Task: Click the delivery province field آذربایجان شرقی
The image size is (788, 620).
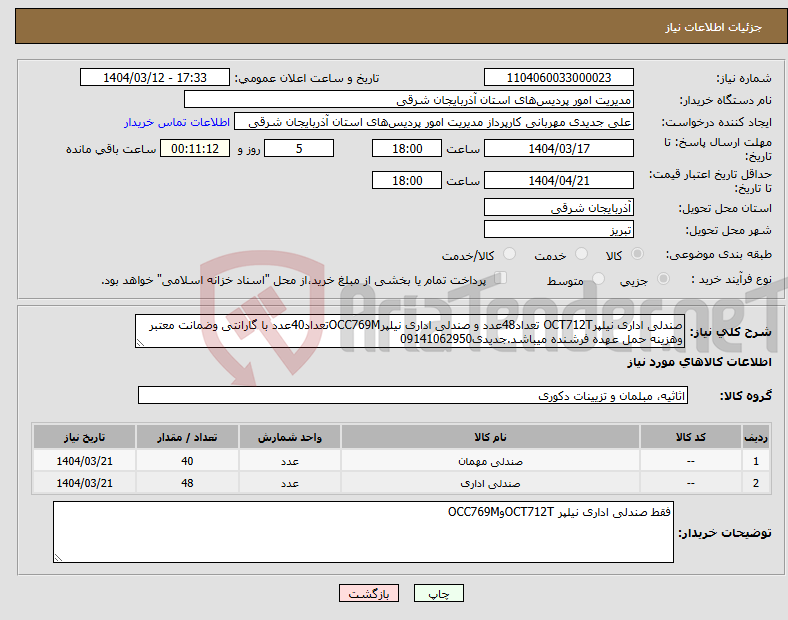Action: 558,207
